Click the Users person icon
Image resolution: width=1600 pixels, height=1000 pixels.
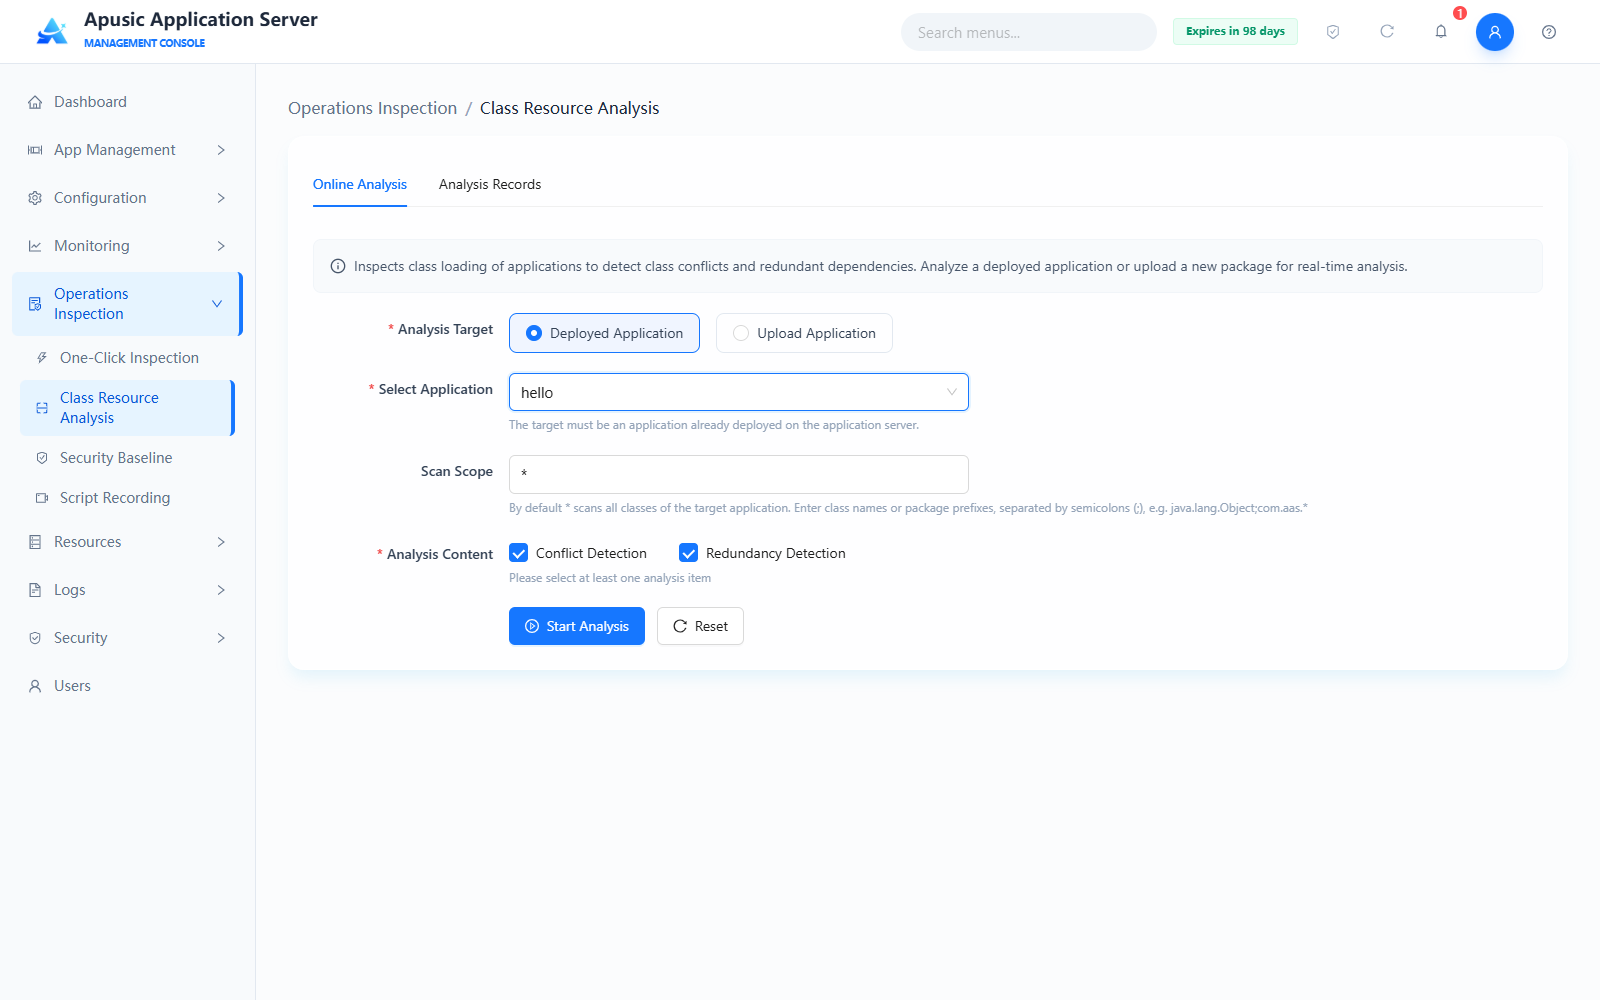pyautogui.click(x=35, y=686)
